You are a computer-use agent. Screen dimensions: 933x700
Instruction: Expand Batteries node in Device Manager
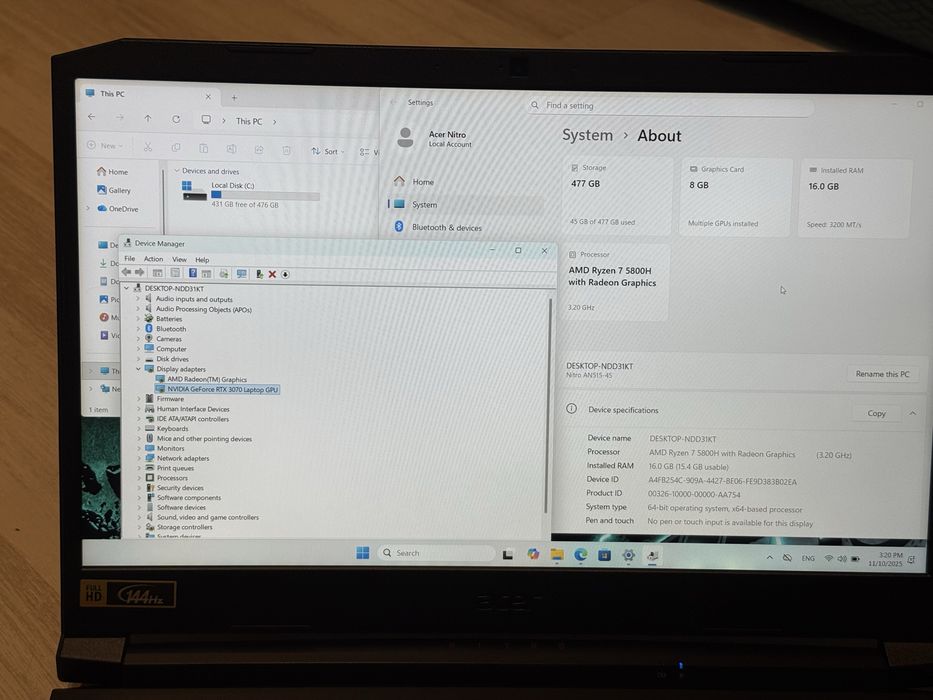[139, 318]
